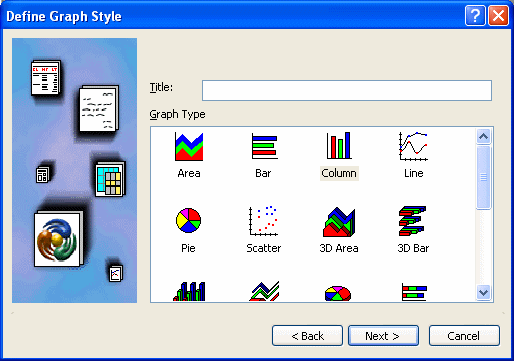Proceed with the Next > button
Screen dimensions: 514x361
click(383, 336)
